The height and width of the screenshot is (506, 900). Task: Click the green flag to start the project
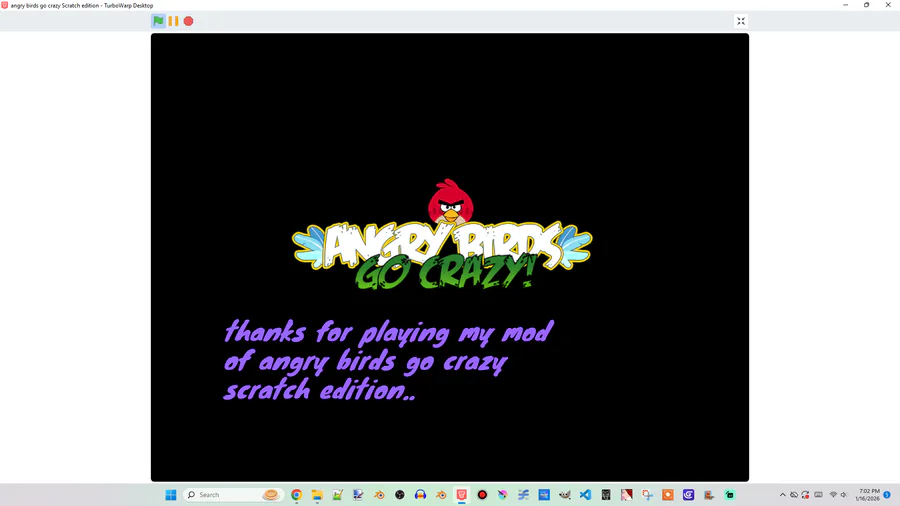[158, 21]
